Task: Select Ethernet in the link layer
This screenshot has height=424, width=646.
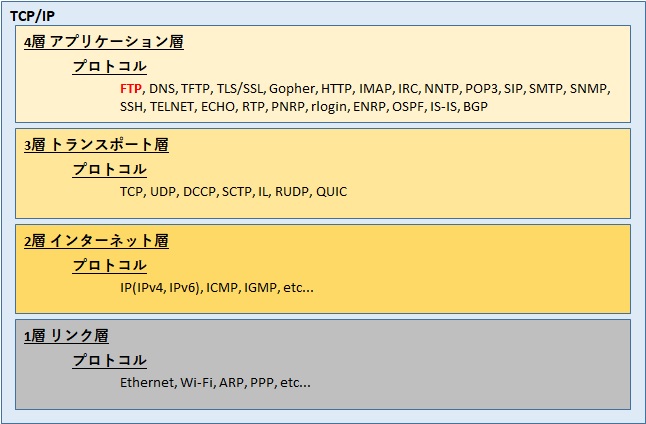Action: click(147, 382)
